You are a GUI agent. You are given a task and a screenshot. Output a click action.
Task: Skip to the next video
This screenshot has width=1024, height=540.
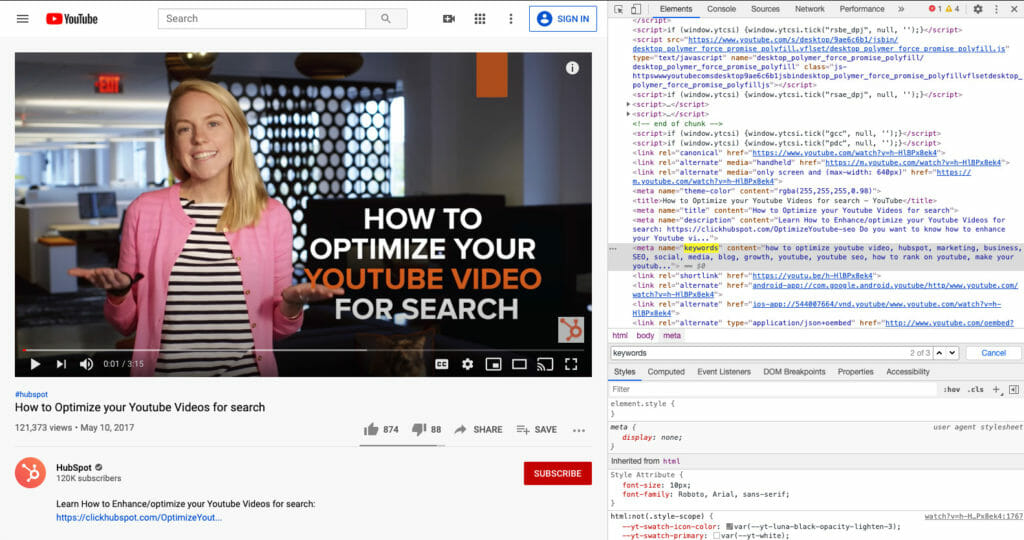61,364
